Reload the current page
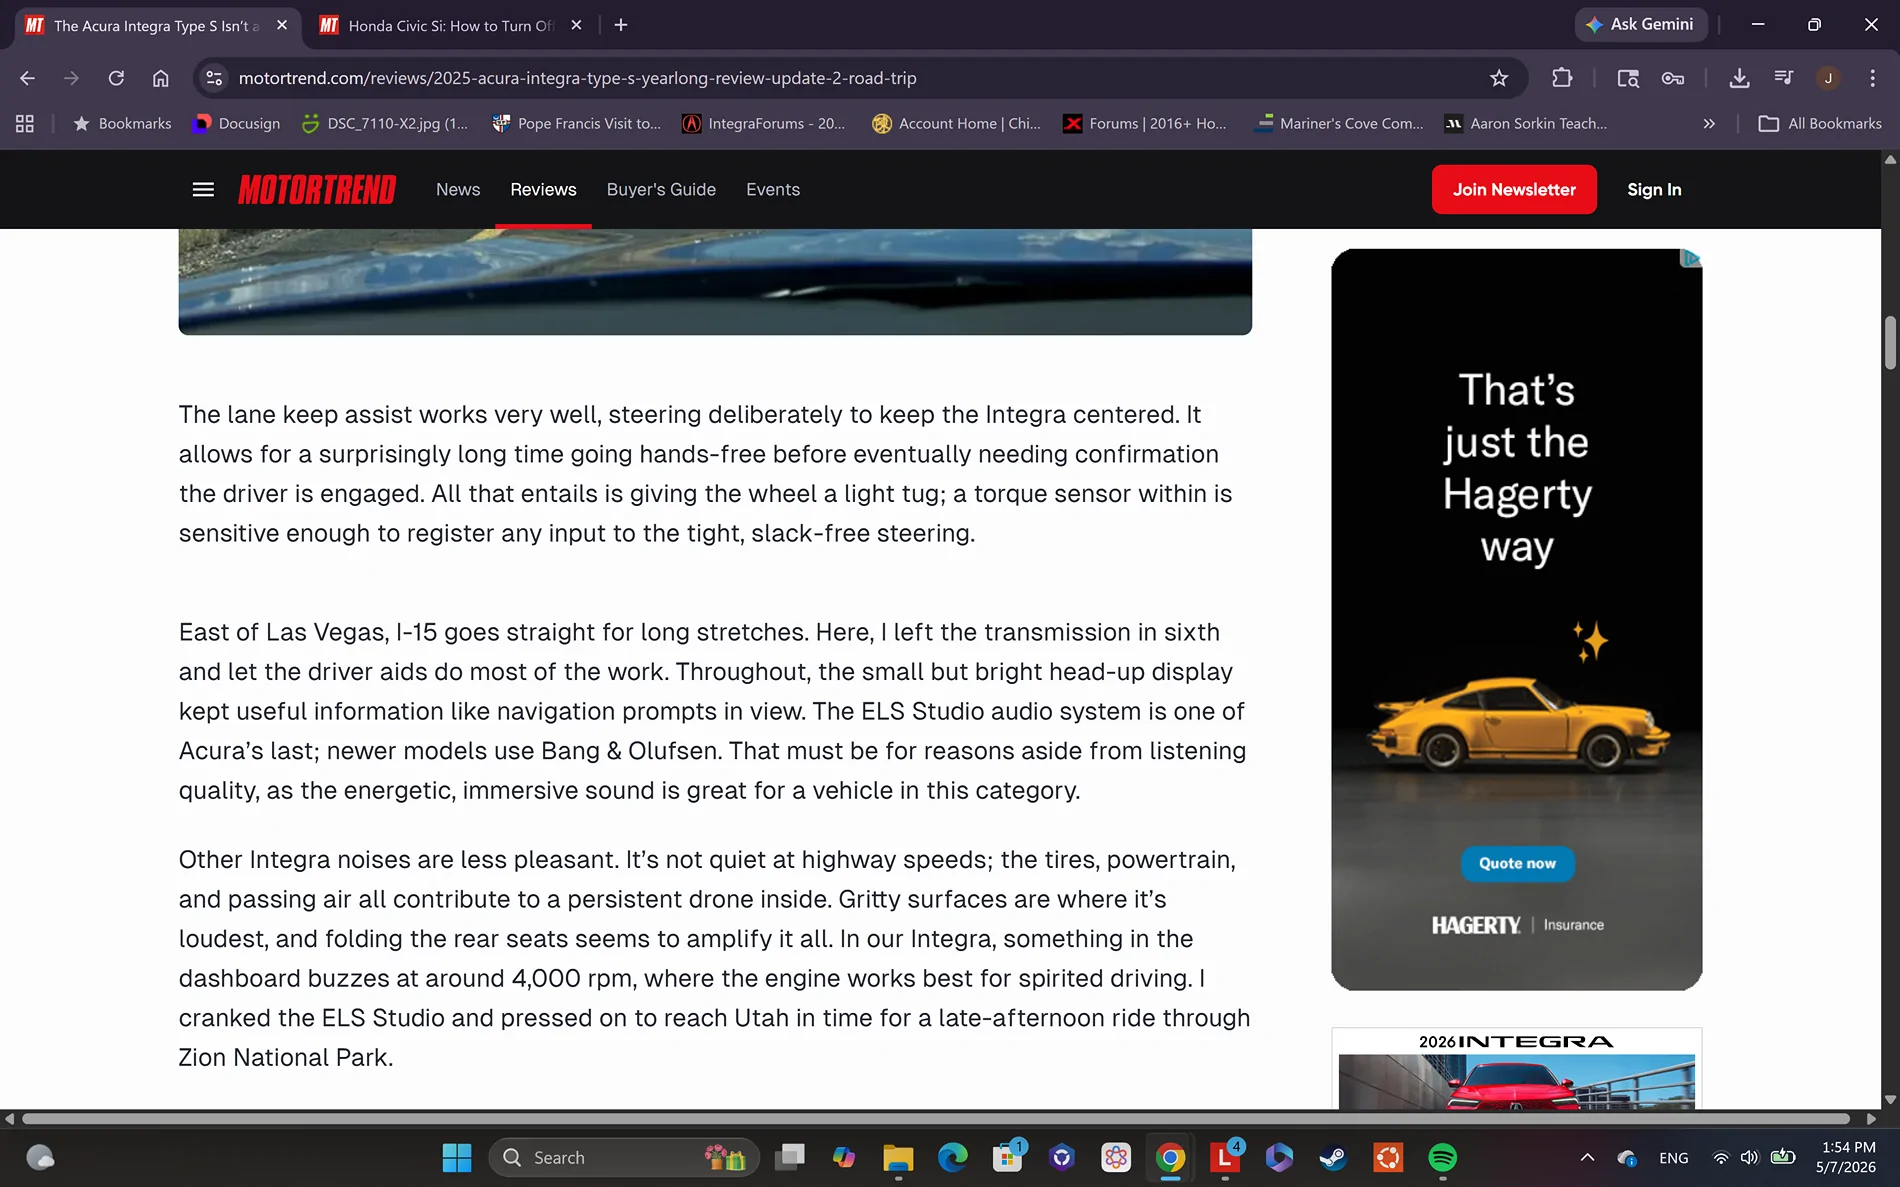This screenshot has height=1187, width=1900. pyautogui.click(x=116, y=78)
